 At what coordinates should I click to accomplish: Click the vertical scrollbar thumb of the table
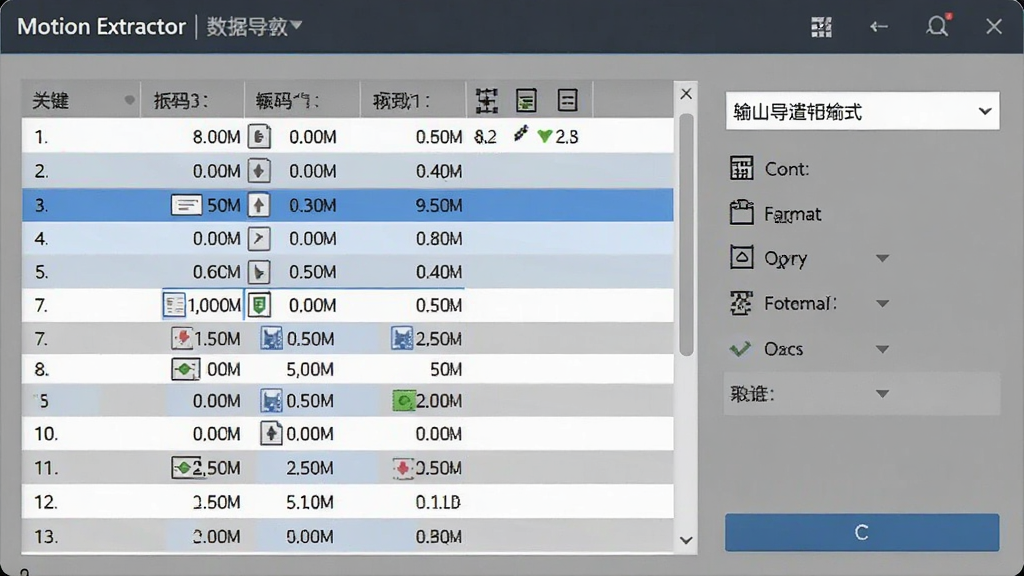click(686, 235)
